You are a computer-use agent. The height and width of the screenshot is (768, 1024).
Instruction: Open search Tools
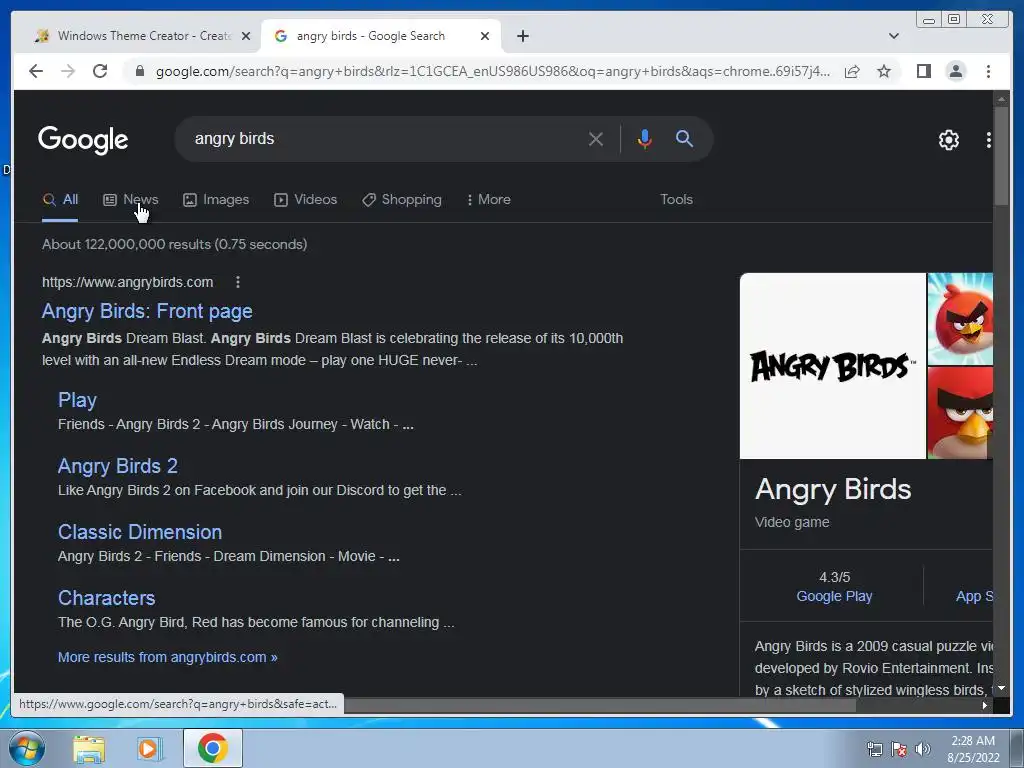pos(676,200)
